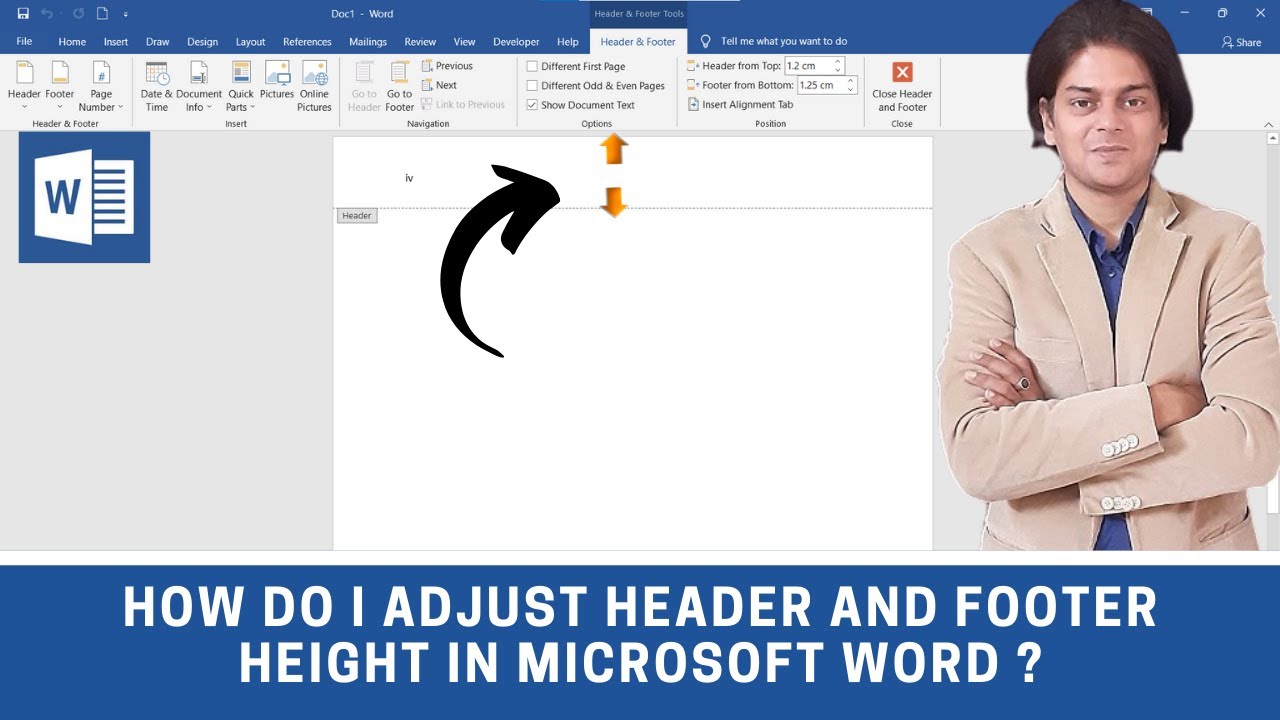Viewport: 1280px width, 720px height.
Task: Open the File menu
Action: (x=24, y=41)
